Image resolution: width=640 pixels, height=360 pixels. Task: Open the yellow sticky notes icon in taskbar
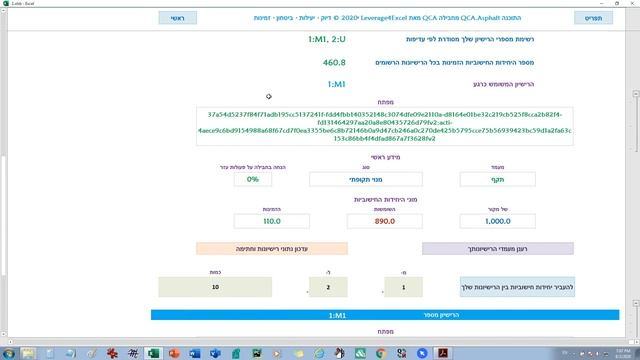298,353
